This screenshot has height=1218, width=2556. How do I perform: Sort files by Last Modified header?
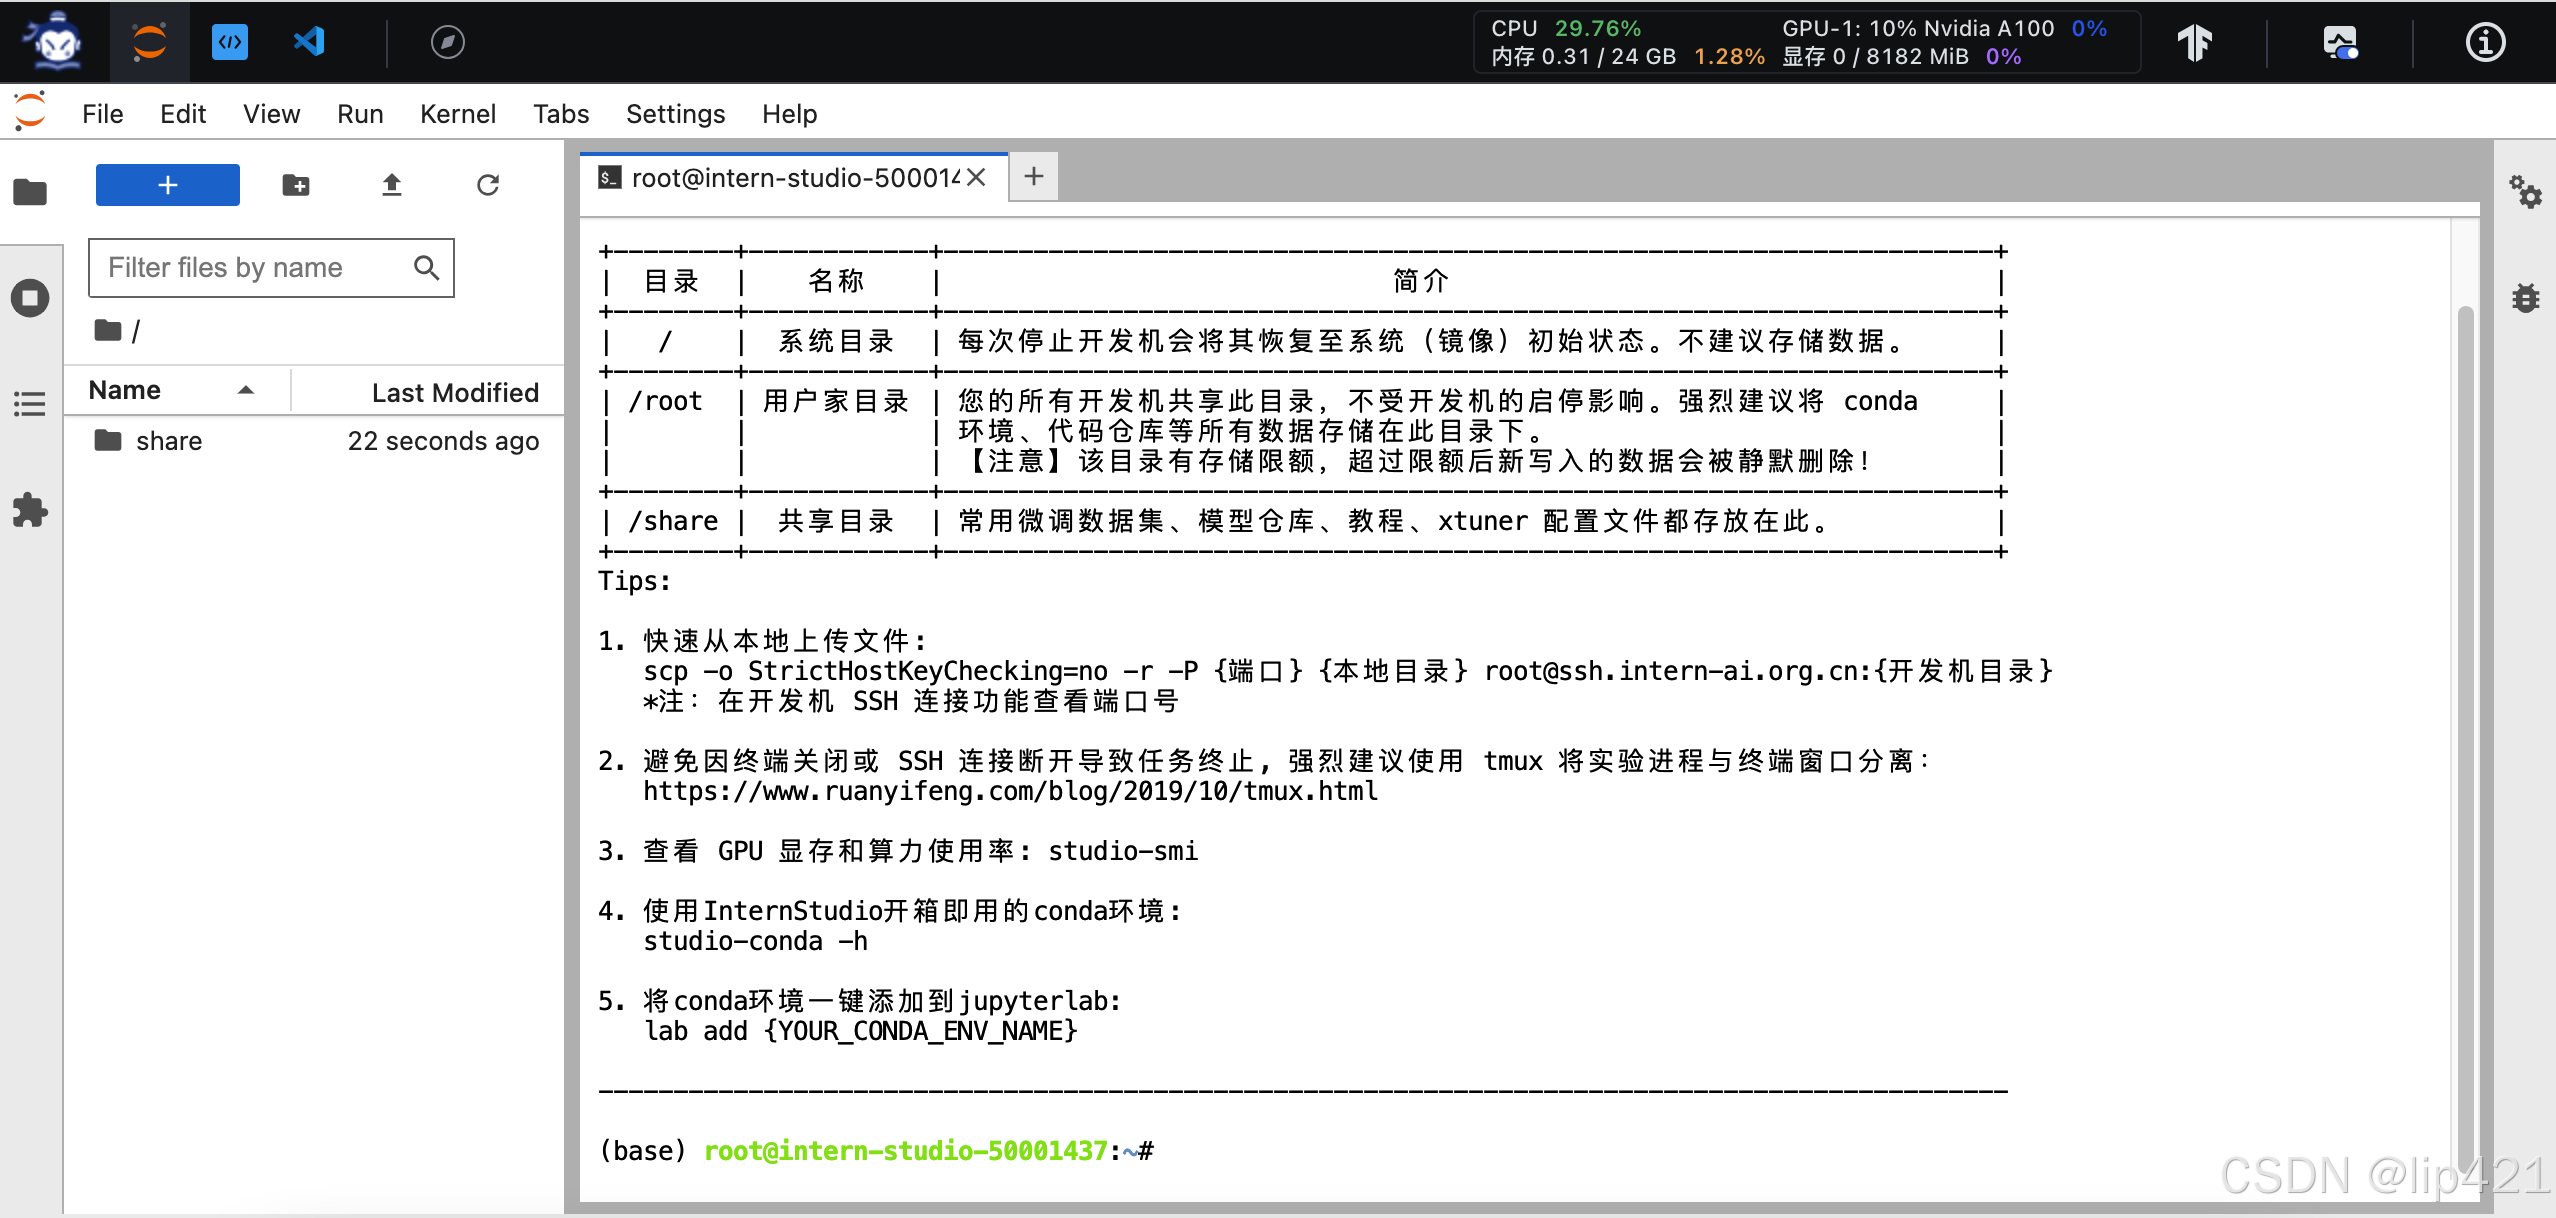454,392
